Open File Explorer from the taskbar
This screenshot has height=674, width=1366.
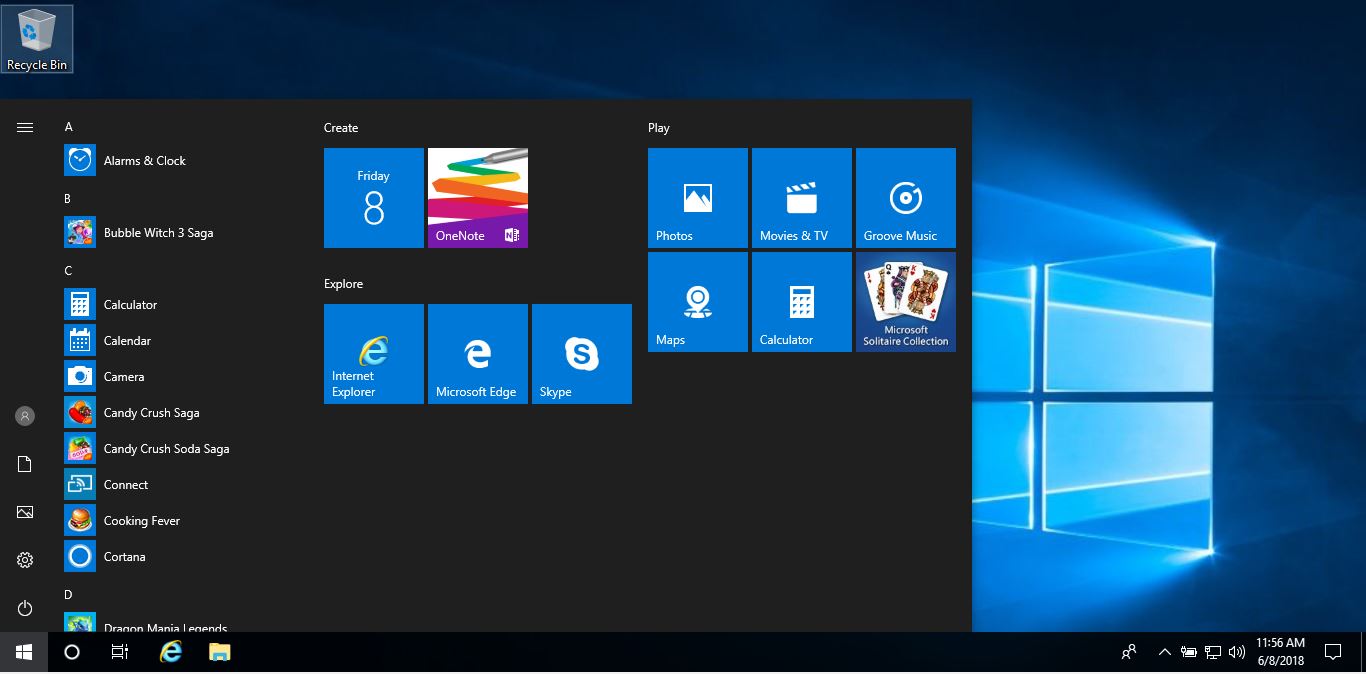point(220,652)
